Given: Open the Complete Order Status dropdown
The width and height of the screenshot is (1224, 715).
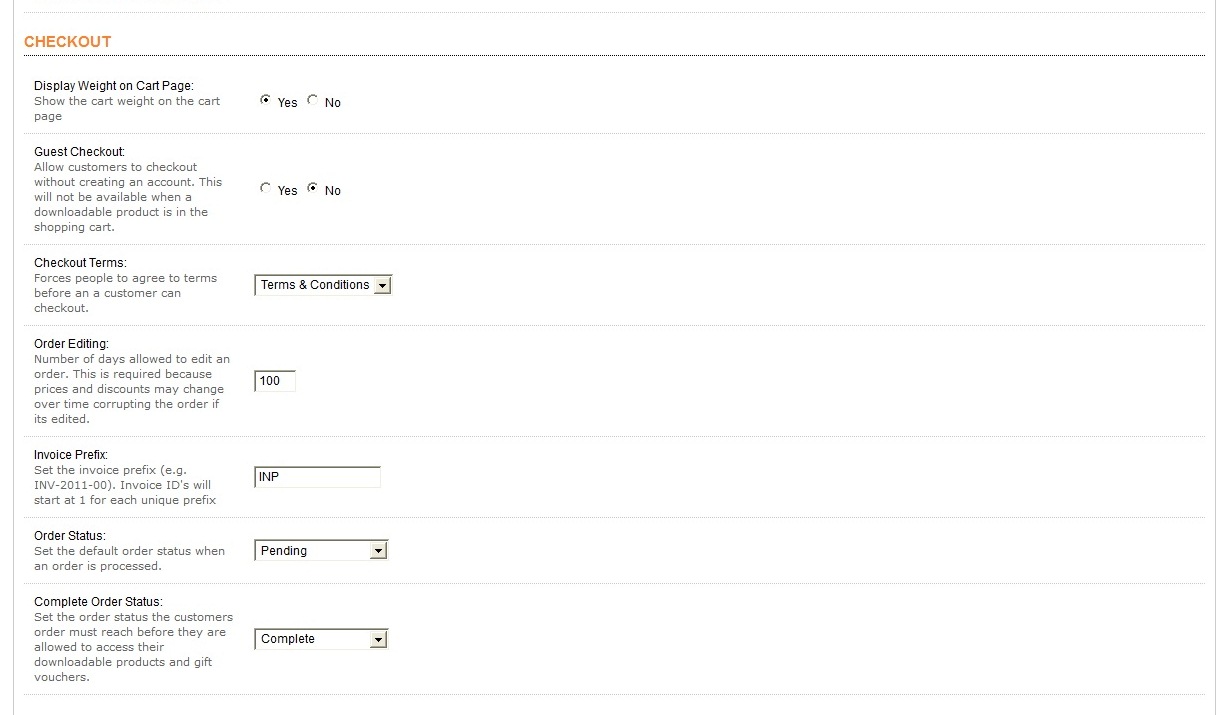Looking at the screenshot, I should [x=321, y=639].
